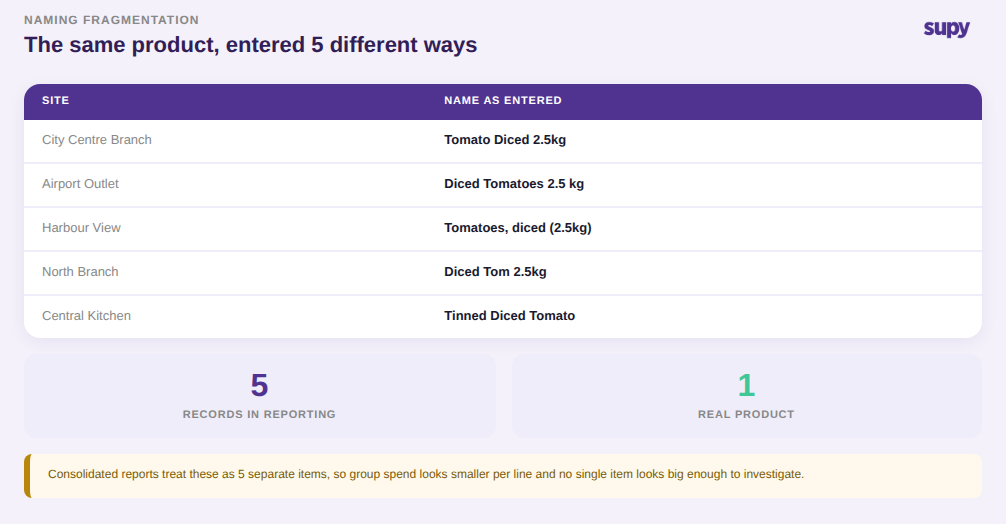This screenshot has height=524, width=1006.
Task: Click the green number 1 stat
Action: click(x=746, y=385)
